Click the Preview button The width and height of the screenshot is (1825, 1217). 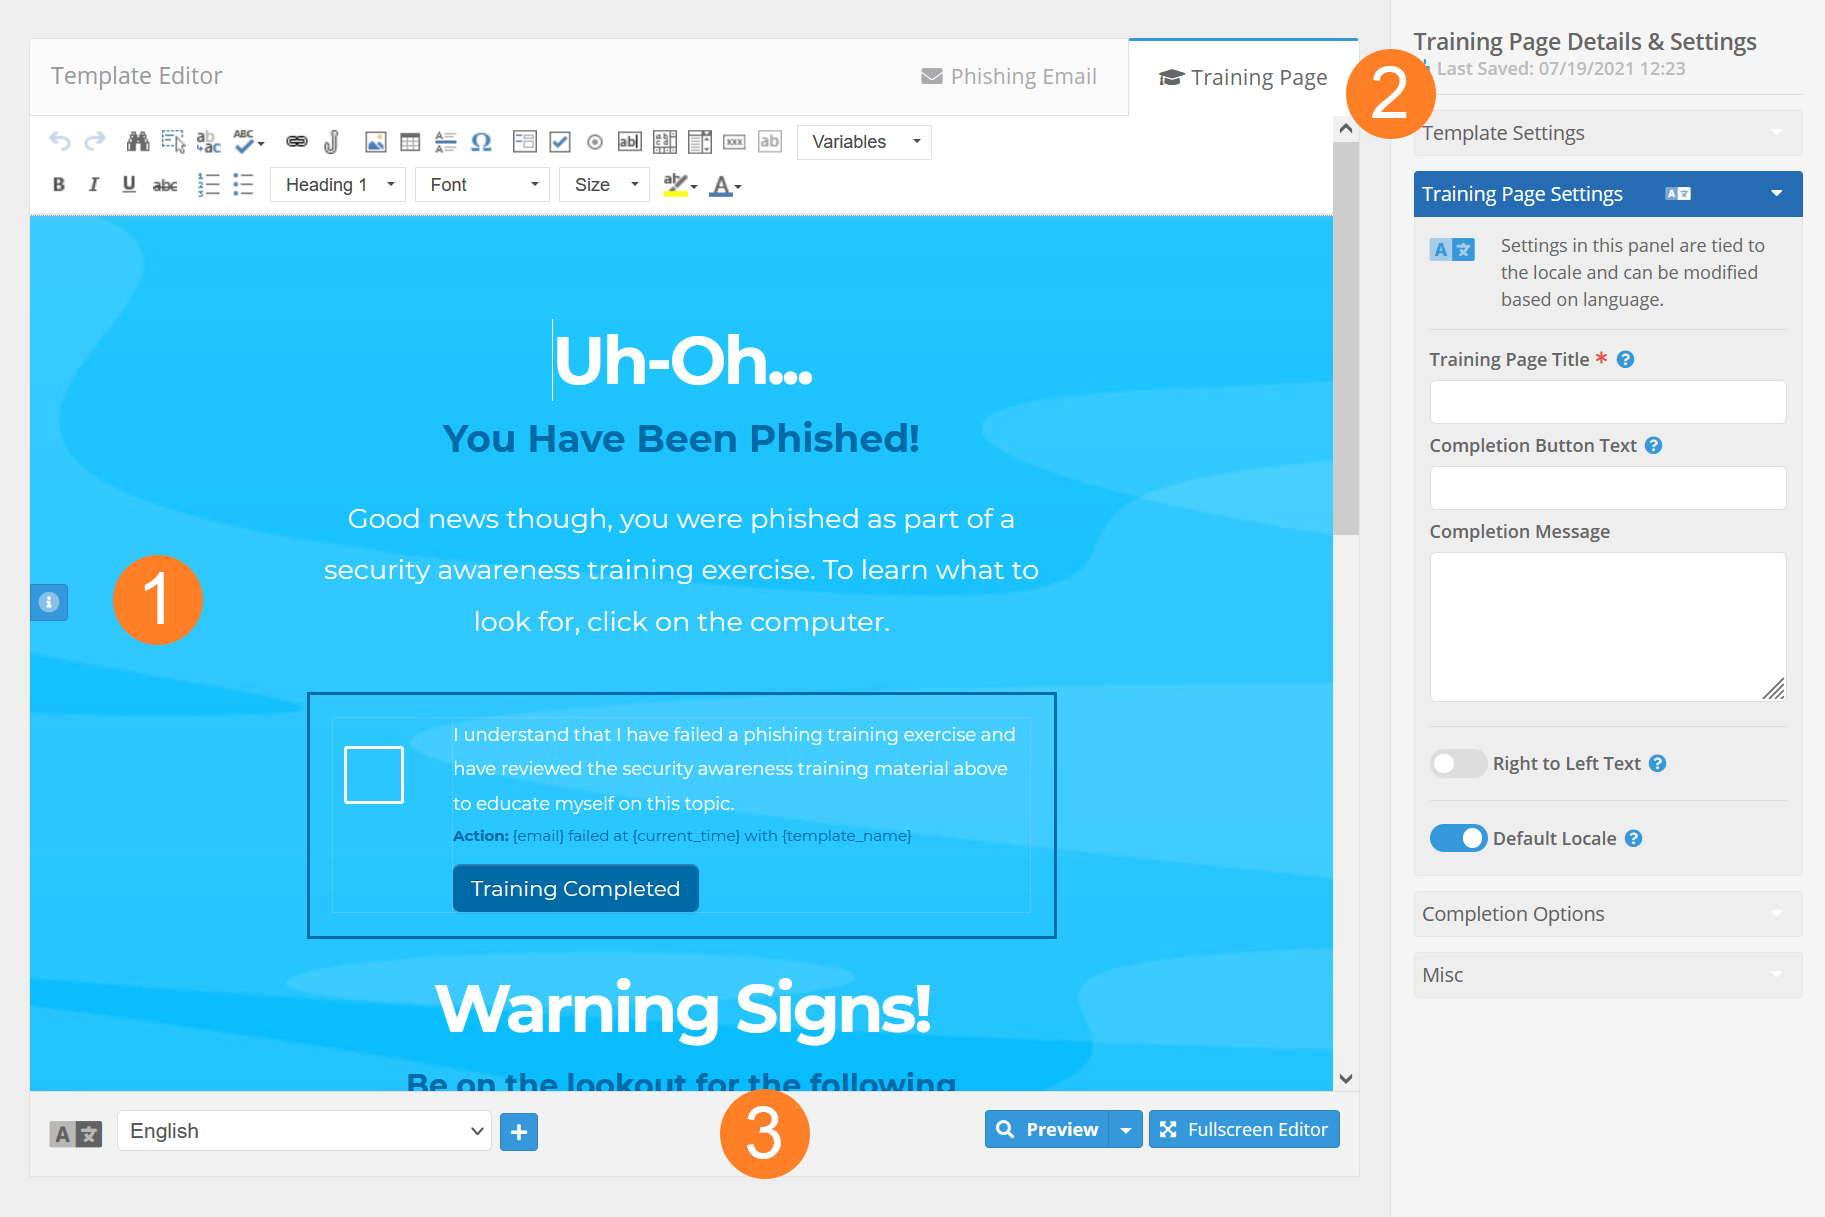1047,1130
